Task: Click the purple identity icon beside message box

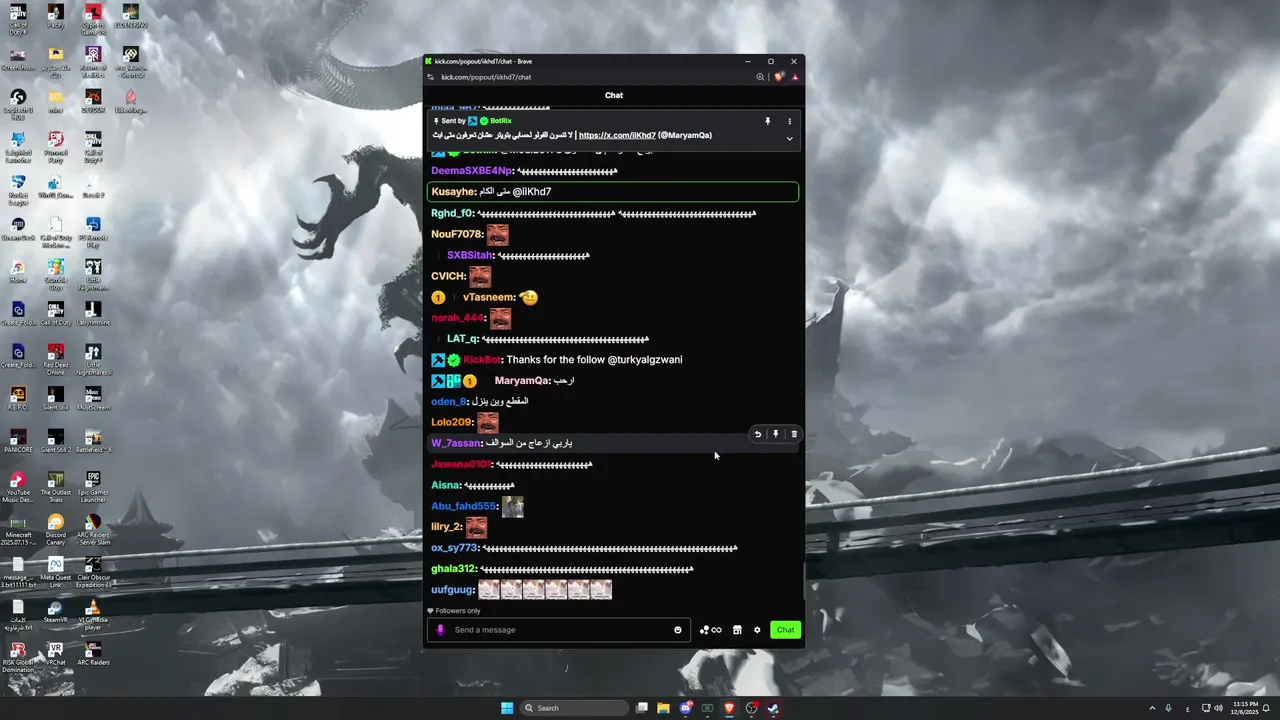Action: click(440, 630)
